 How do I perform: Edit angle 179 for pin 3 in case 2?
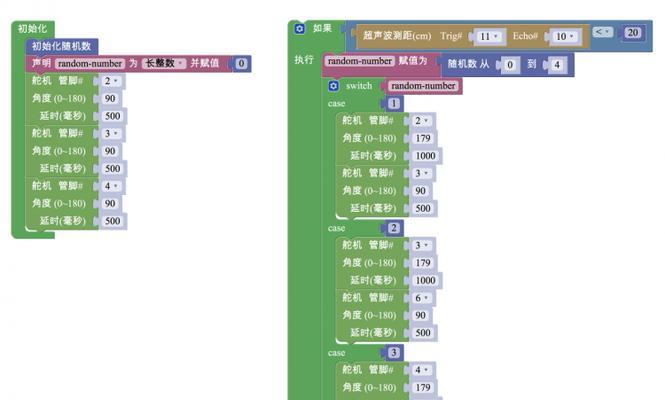pos(423,263)
